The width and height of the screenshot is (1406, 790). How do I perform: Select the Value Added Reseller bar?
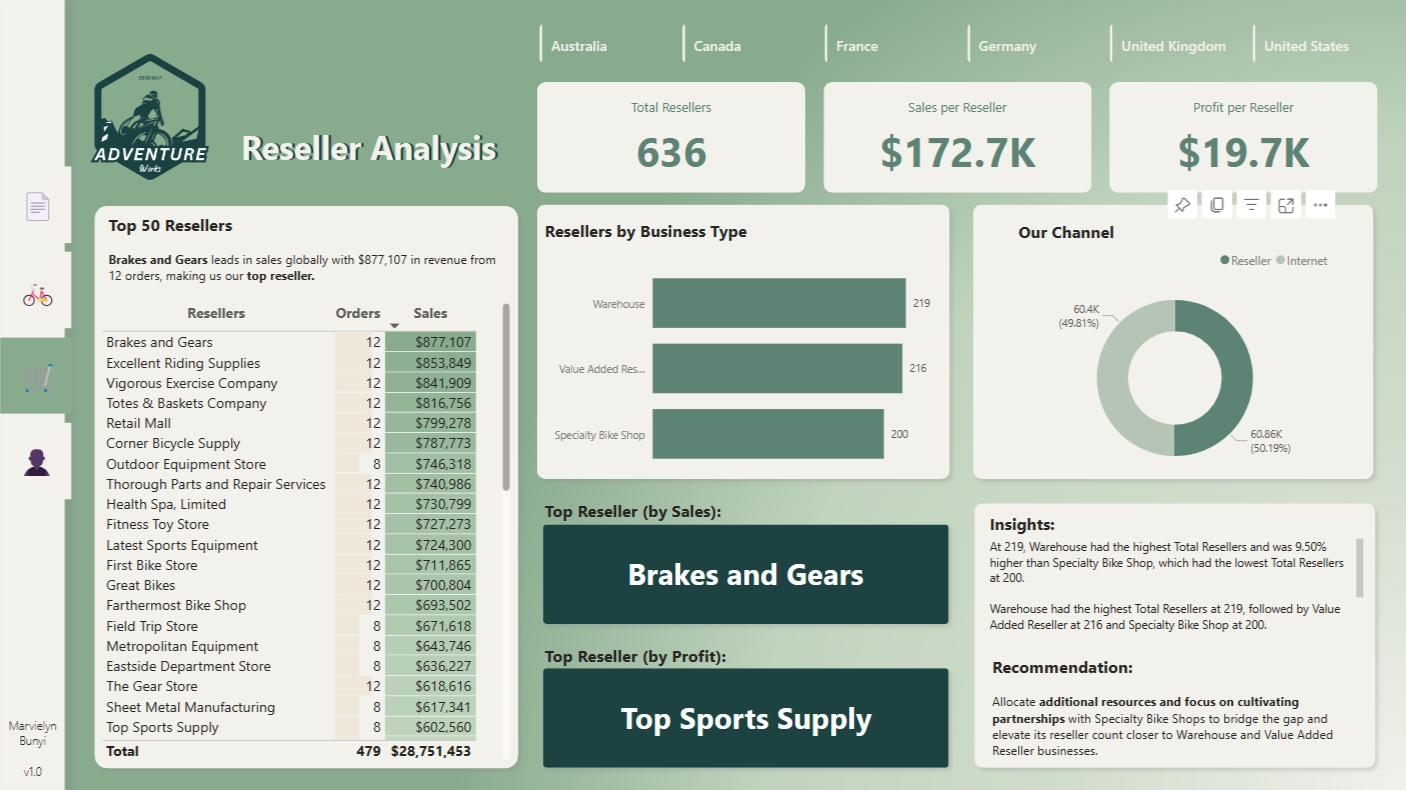(777, 368)
